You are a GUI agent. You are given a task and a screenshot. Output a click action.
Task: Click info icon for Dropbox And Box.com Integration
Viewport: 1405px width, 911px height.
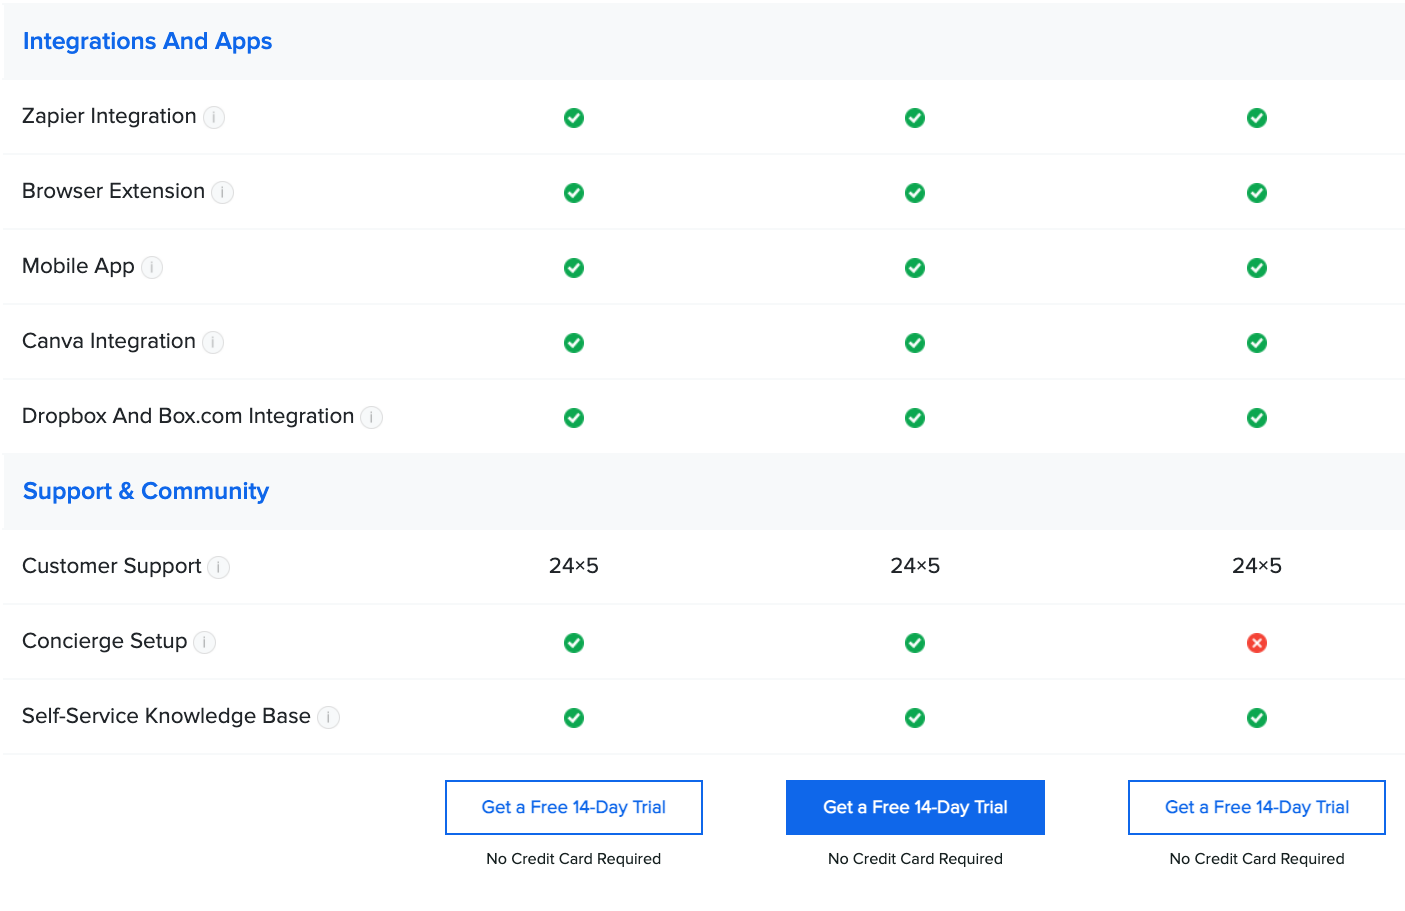(x=371, y=418)
